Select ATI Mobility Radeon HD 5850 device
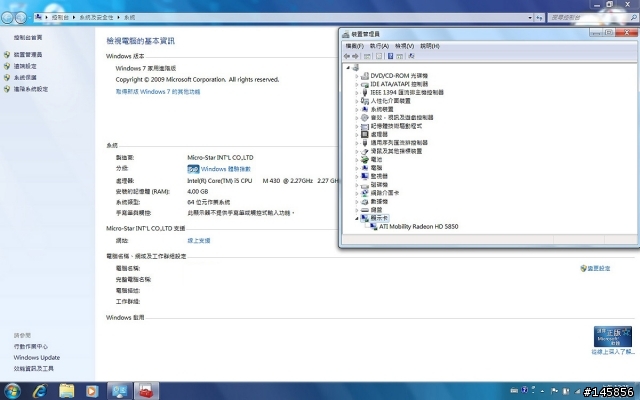Viewport: 640px width, 400px height. pos(418,227)
